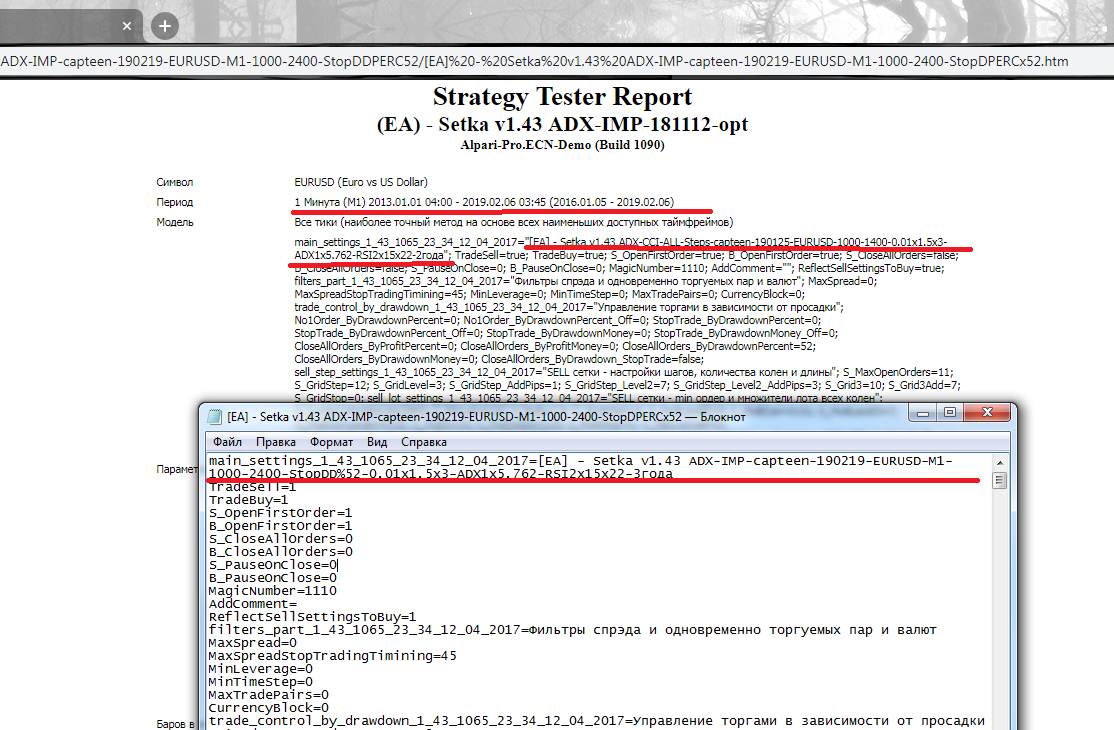
Task: Click Notepad scrollbar up arrow
Action: point(1000,462)
